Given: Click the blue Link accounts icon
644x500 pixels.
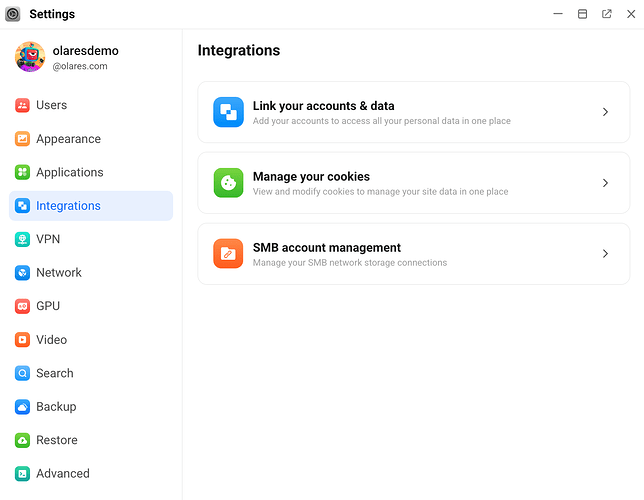Looking at the screenshot, I should 228,112.
